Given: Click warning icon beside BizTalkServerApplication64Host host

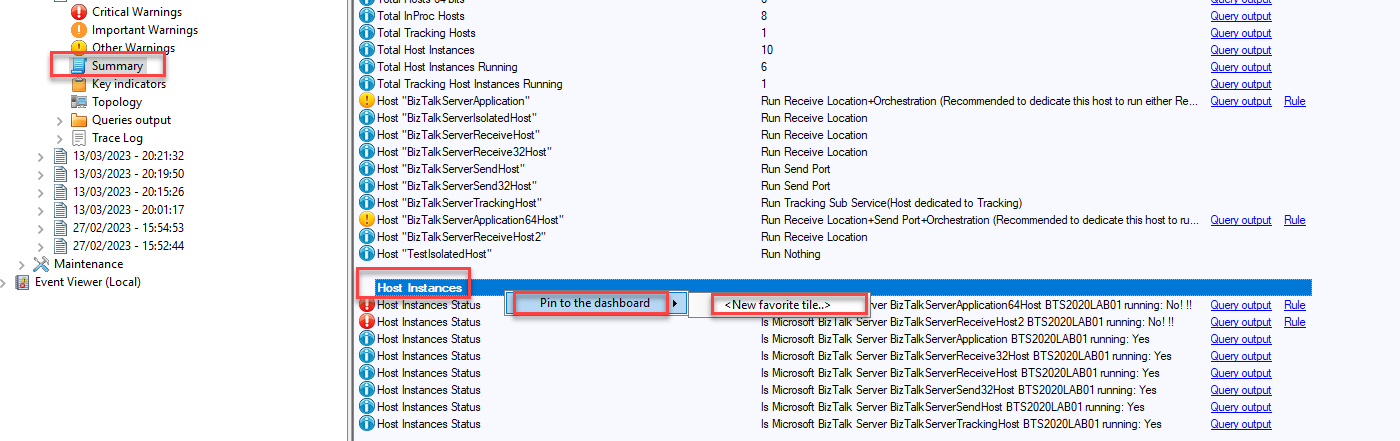Looking at the screenshot, I should coord(366,220).
